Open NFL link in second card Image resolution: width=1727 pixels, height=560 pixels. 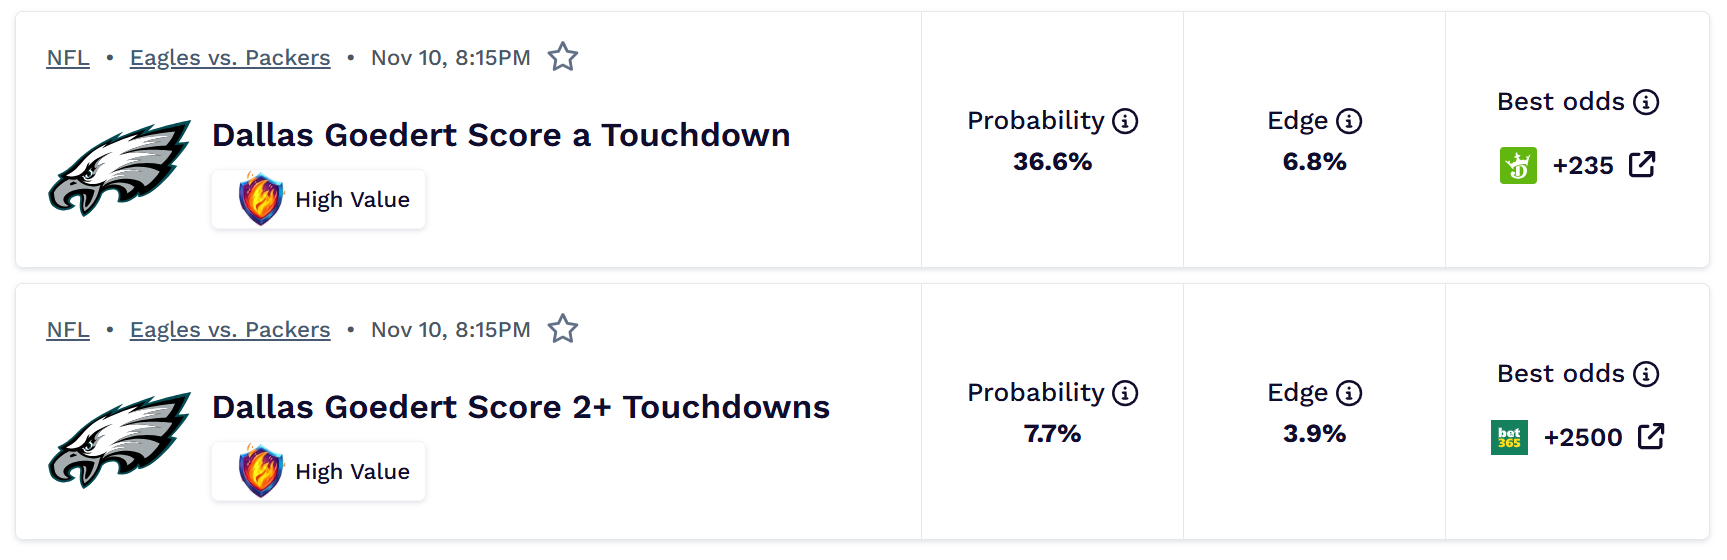[68, 330]
